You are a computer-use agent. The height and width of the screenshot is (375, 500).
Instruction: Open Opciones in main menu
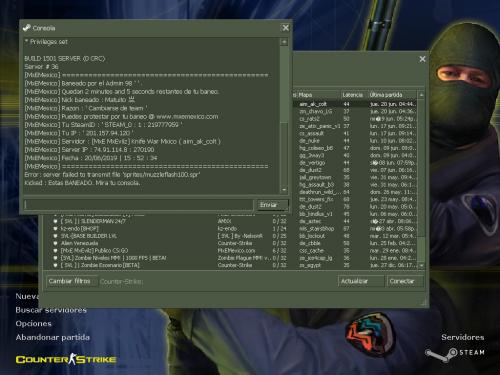coord(34,324)
